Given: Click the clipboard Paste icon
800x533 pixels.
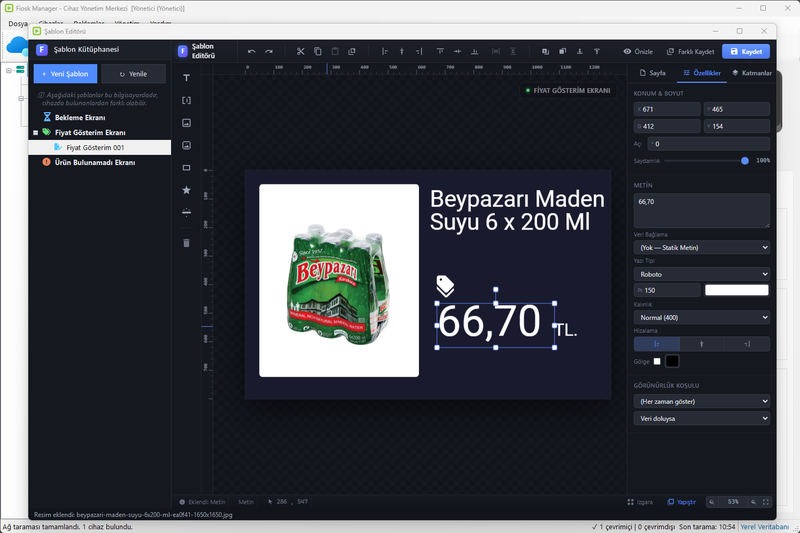Looking at the screenshot, I should (x=335, y=52).
